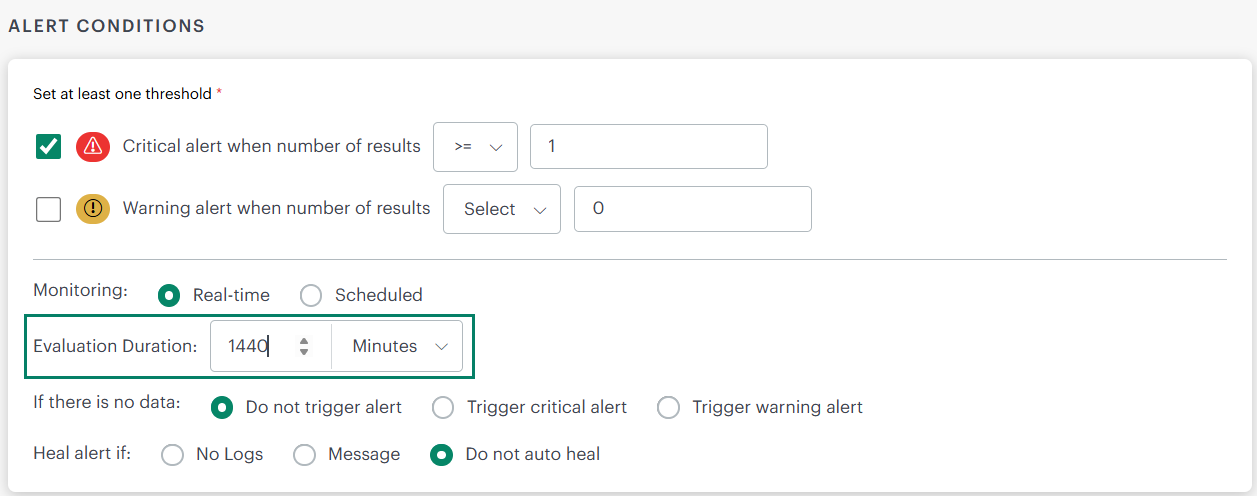Click the Evaluation Duration field showing 1440
The image size is (1257, 496).
255,346
